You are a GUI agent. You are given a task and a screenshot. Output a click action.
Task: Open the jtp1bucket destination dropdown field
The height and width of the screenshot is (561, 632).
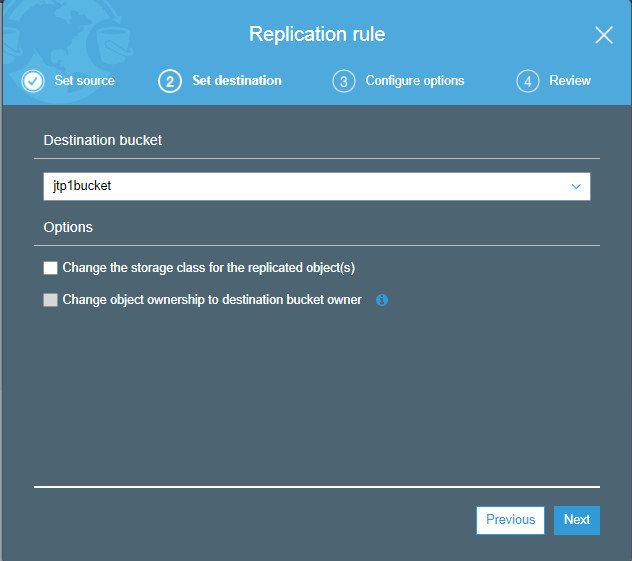pyautogui.click(x=317, y=186)
